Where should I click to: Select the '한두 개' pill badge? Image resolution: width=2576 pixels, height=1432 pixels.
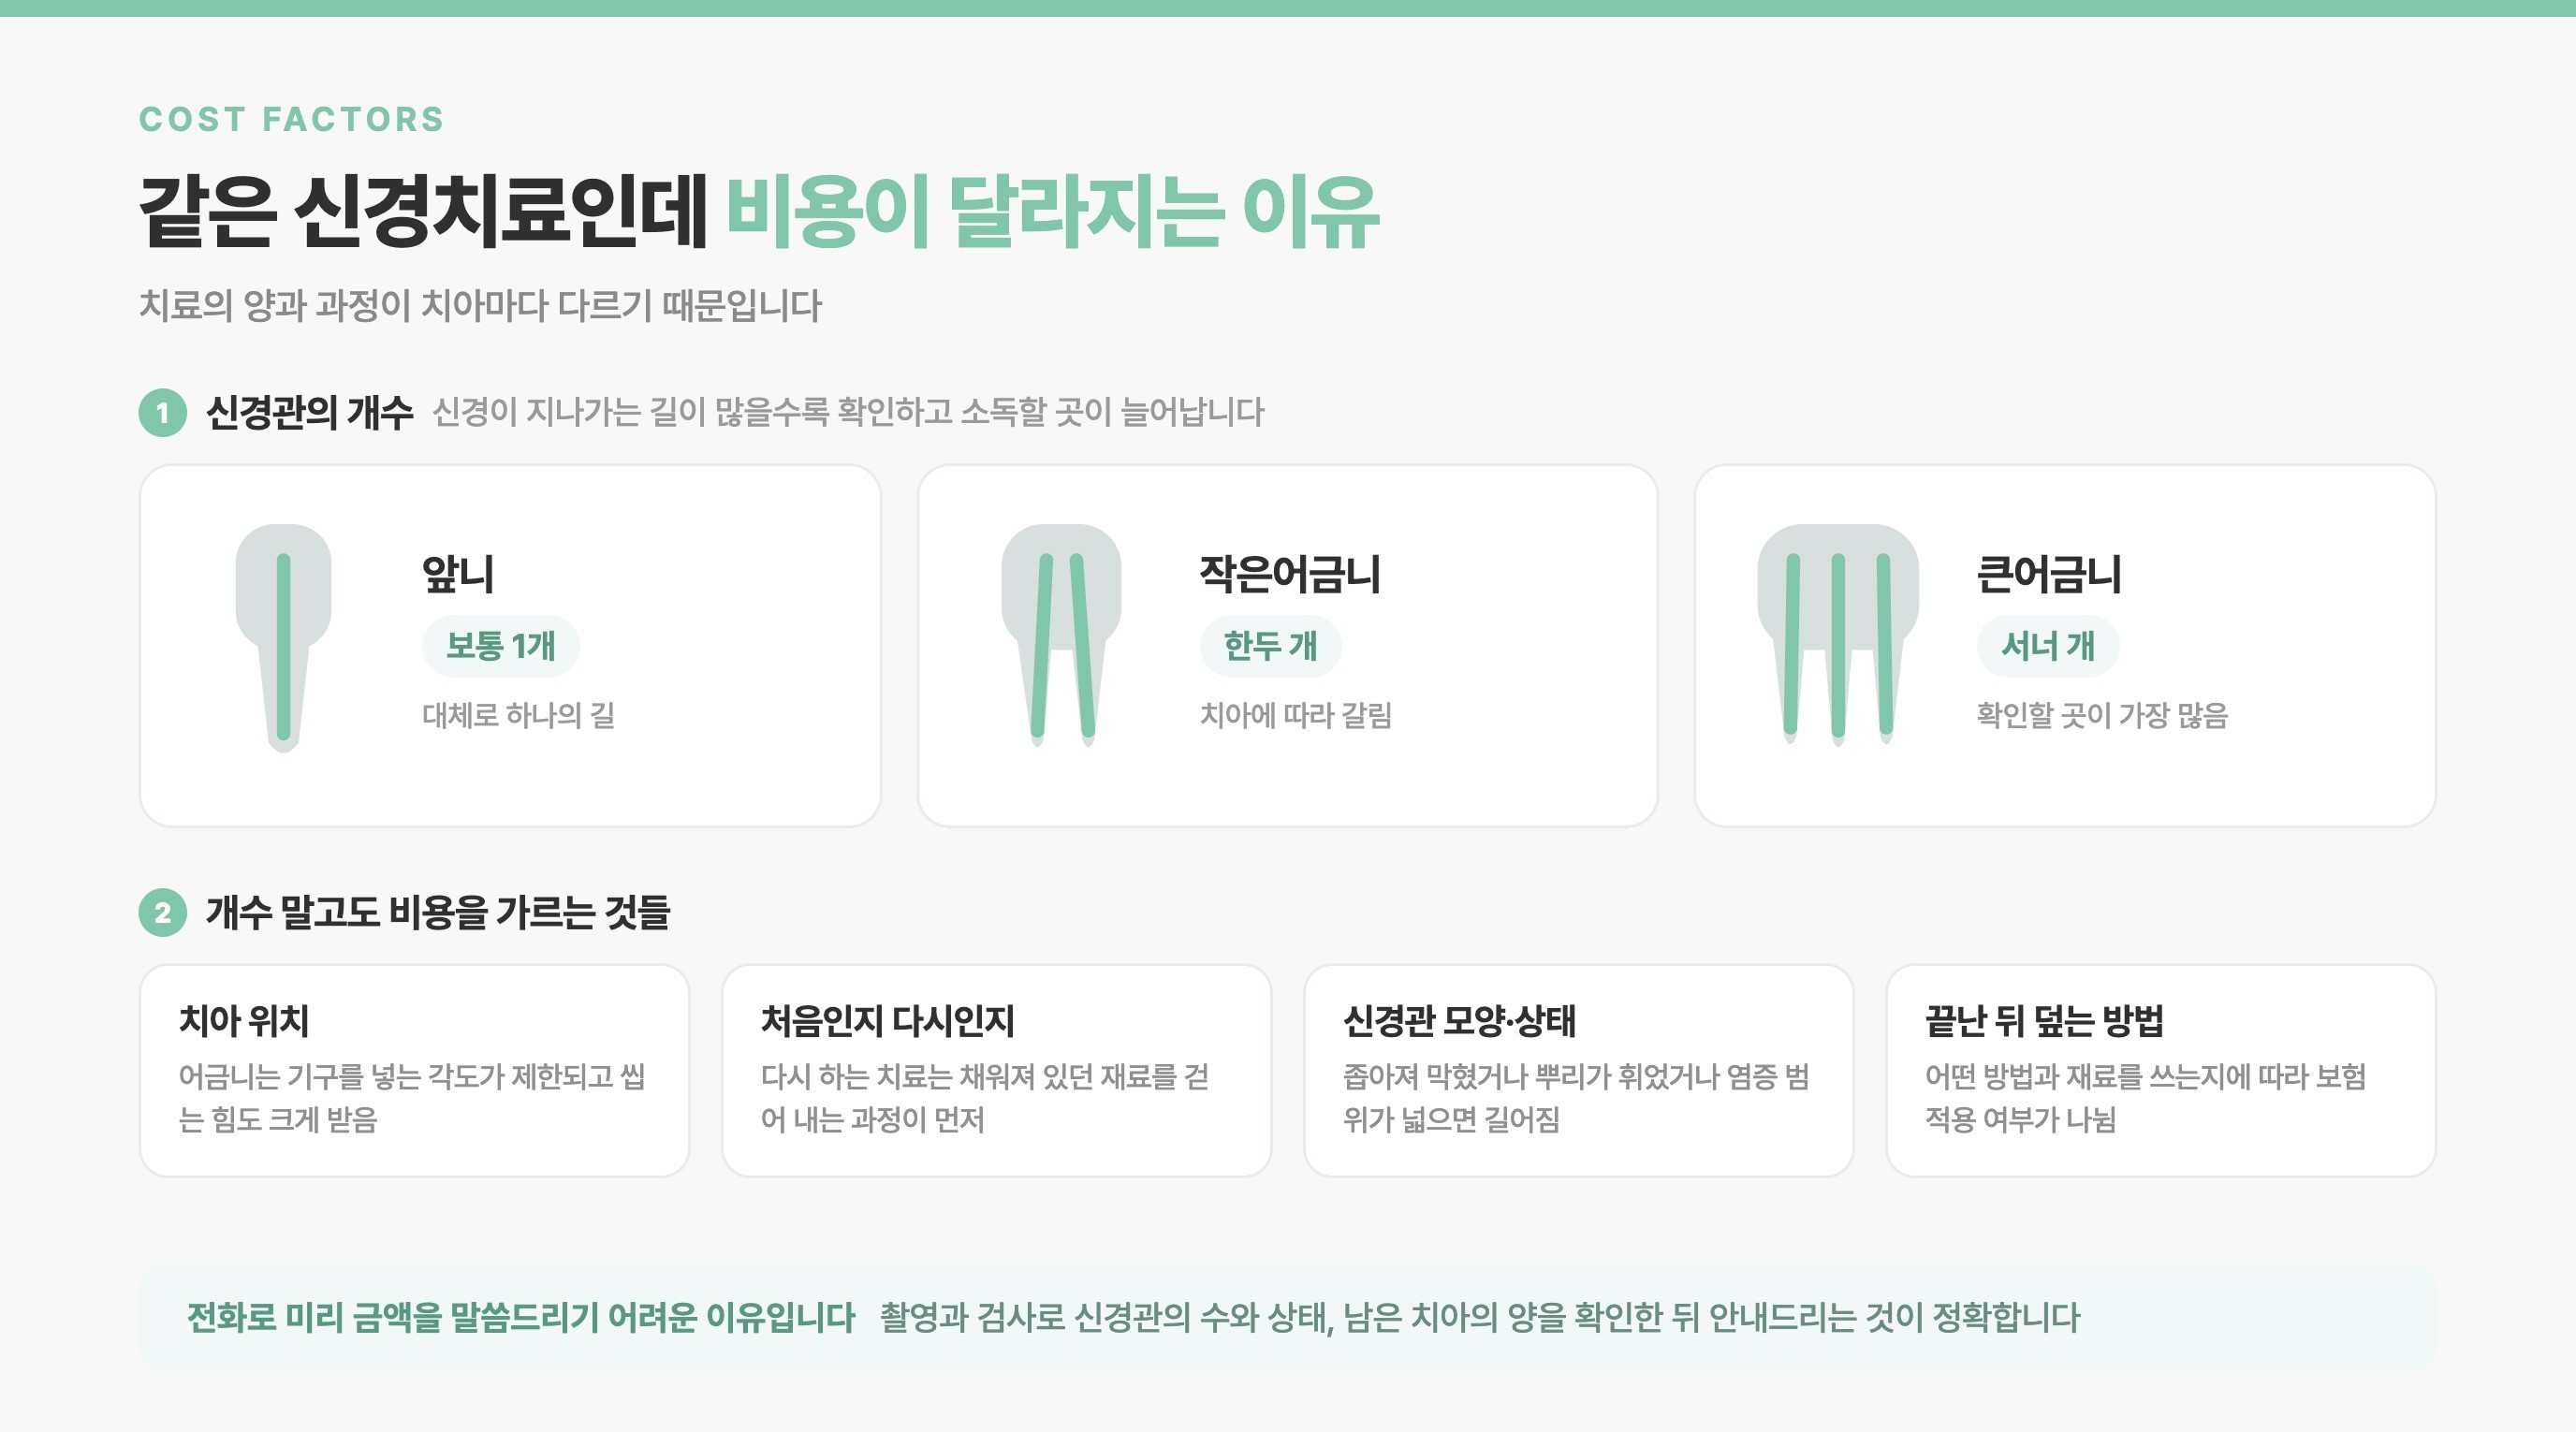[1270, 646]
